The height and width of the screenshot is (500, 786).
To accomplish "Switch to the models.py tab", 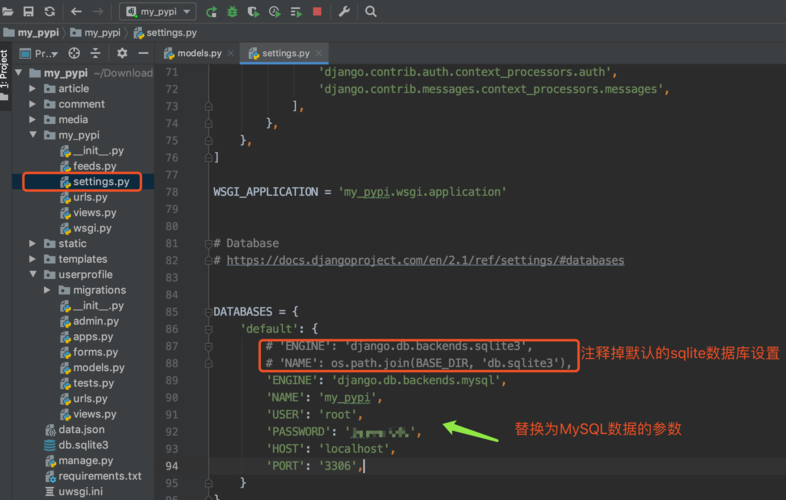I will [200, 53].
